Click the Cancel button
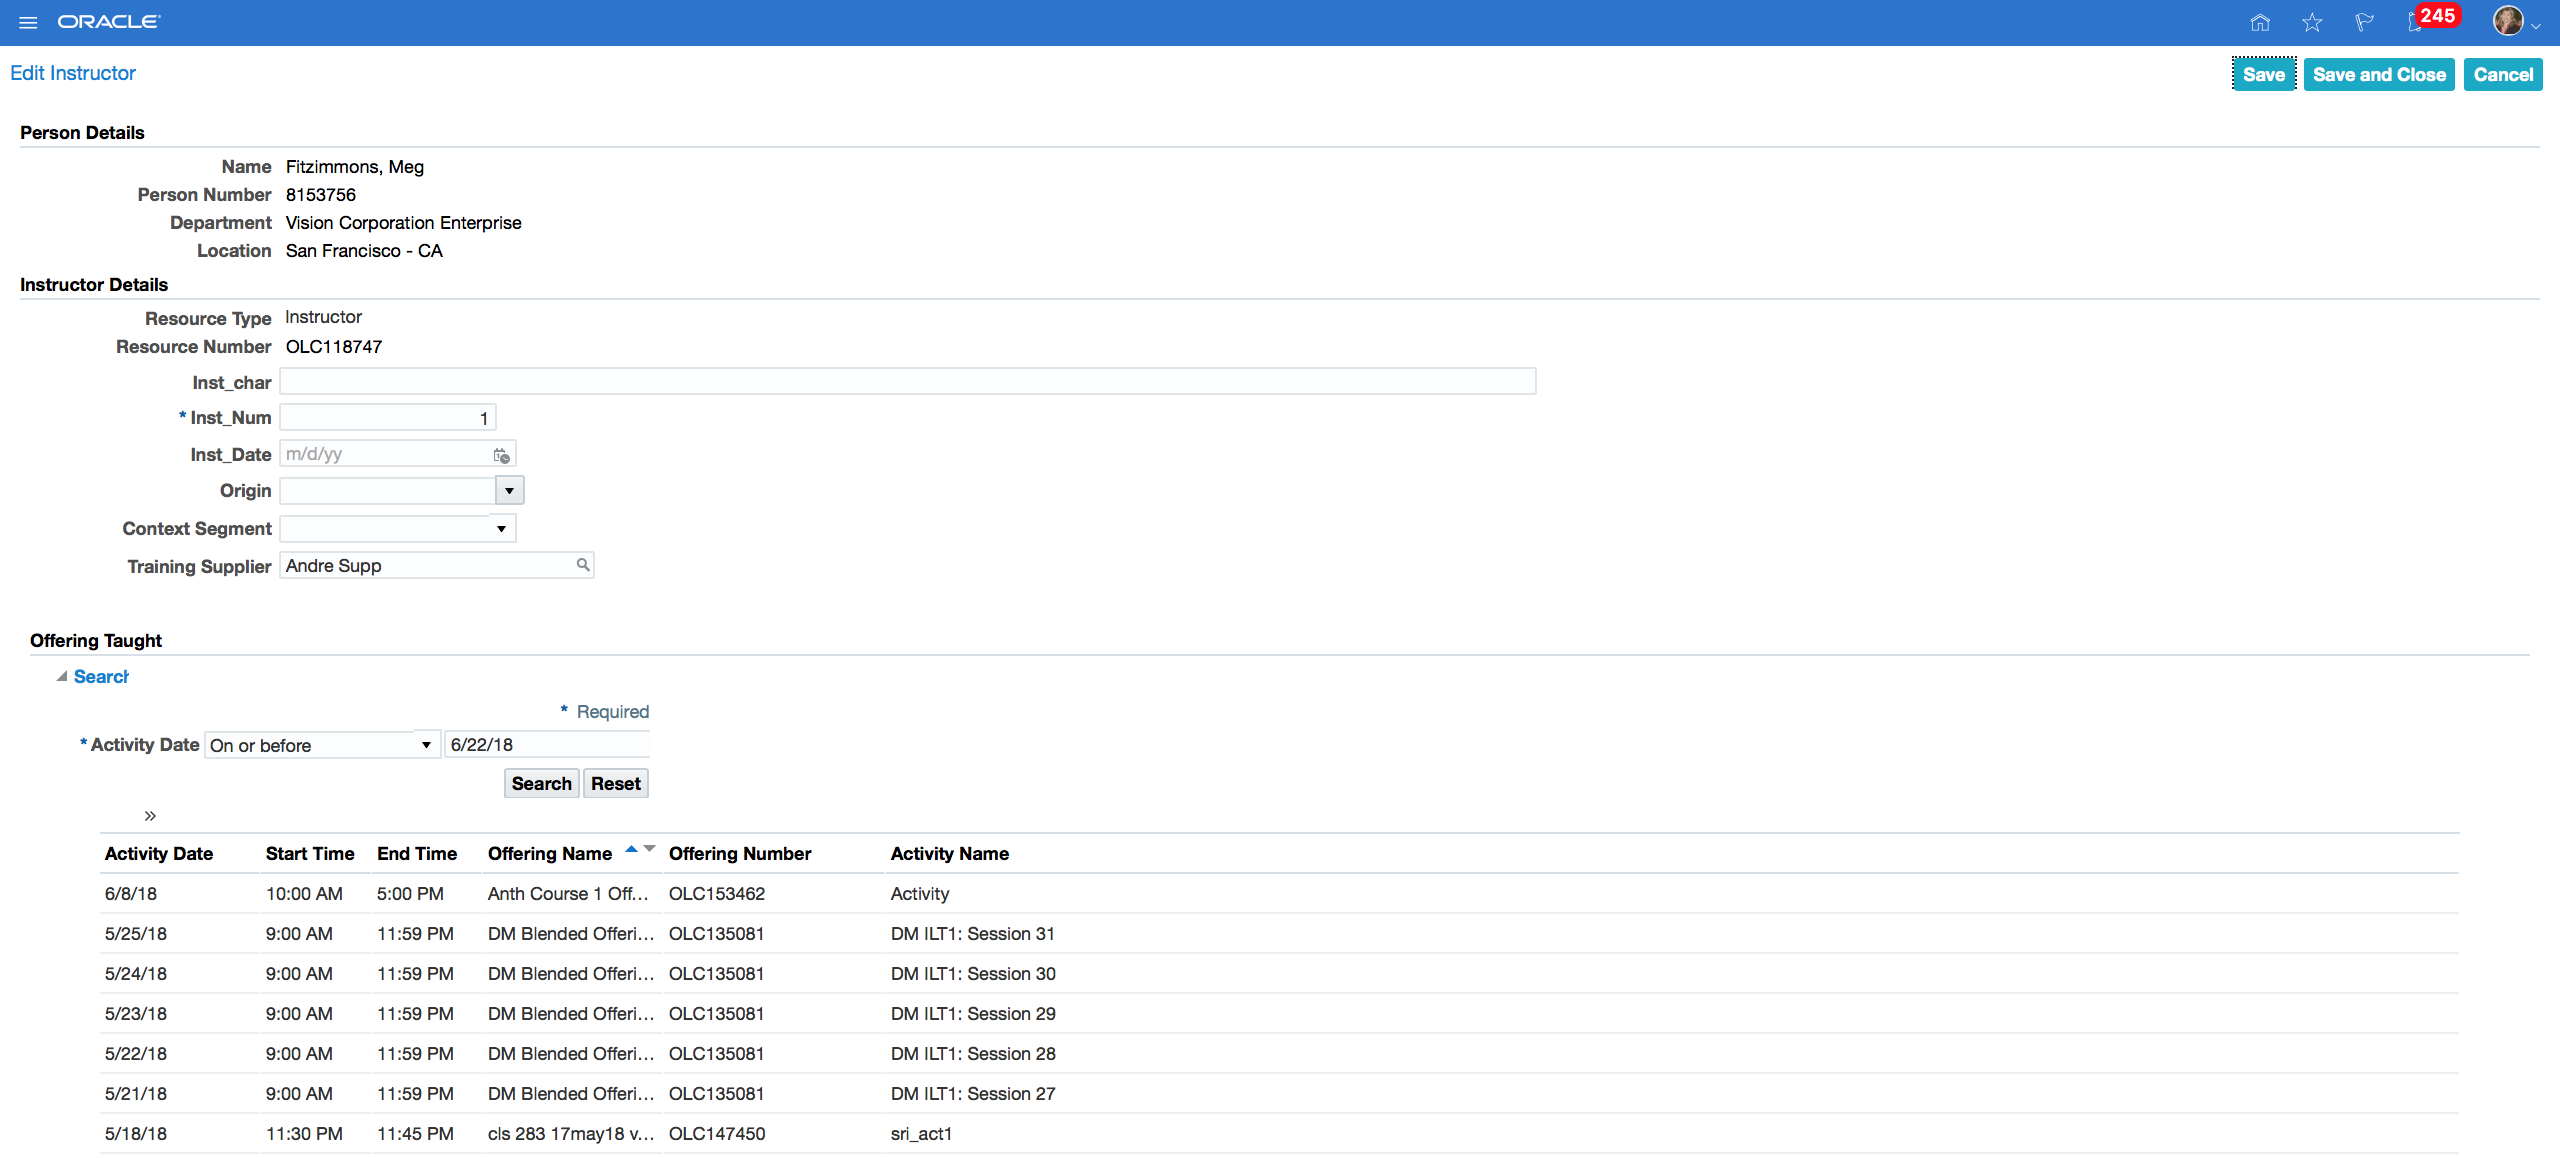 2502,75
